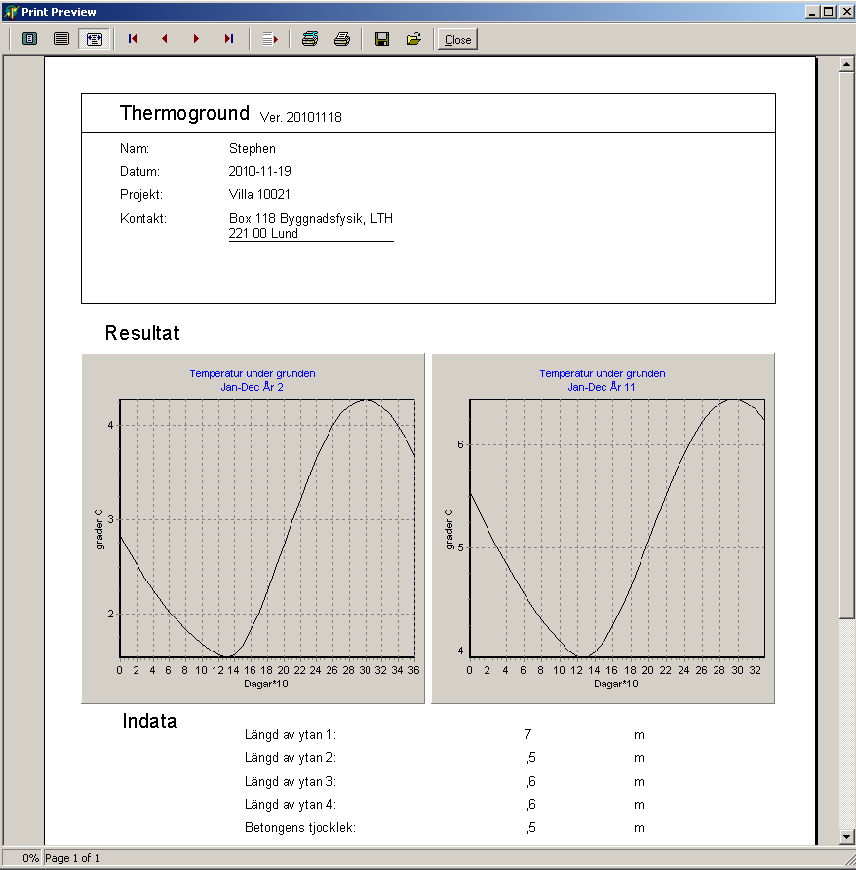Click 'Box 118 Byggnadsfysik, LTH' contact line

(311, 218)
